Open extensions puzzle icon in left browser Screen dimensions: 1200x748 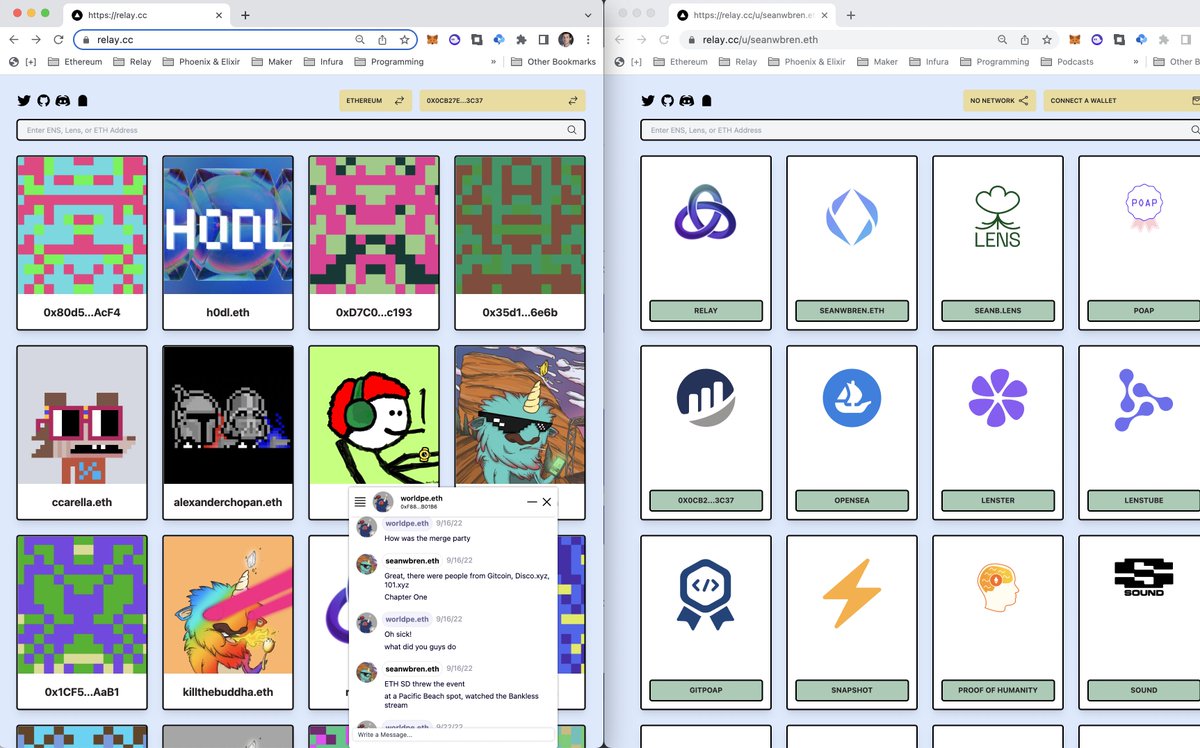[x=521, y=40]
